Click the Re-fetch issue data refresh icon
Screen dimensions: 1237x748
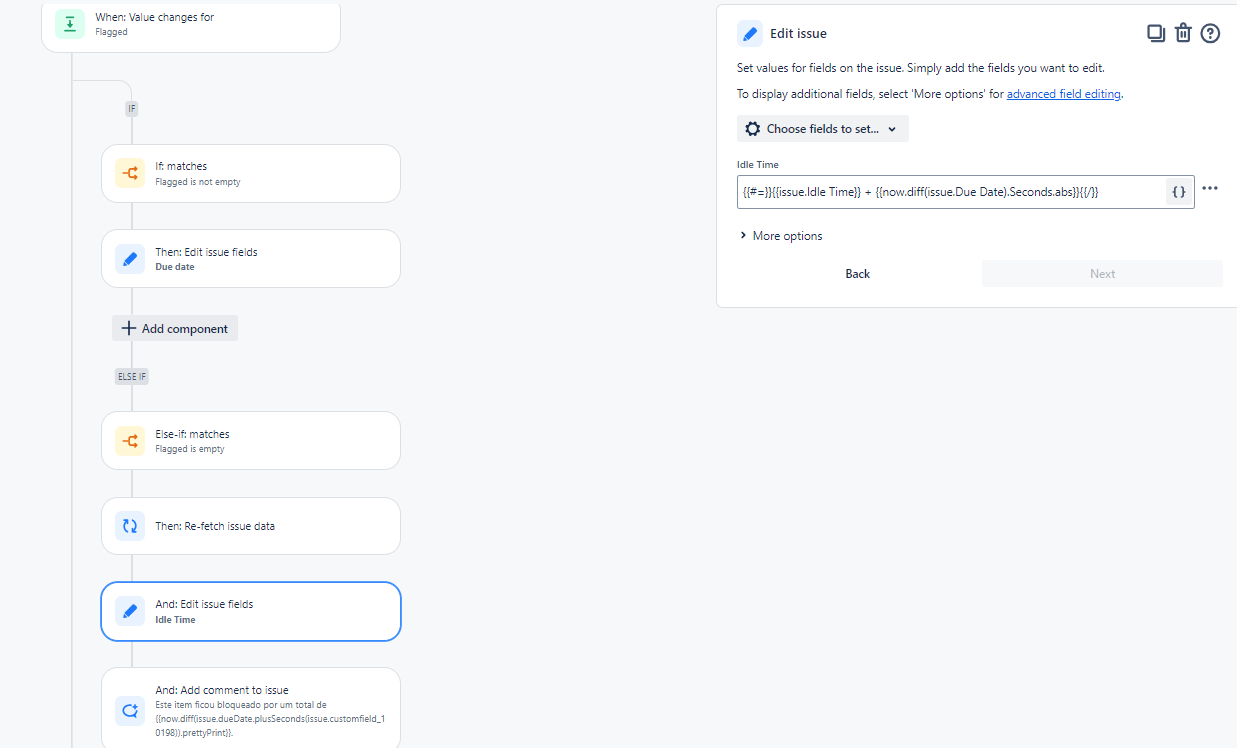coord(130,526)
